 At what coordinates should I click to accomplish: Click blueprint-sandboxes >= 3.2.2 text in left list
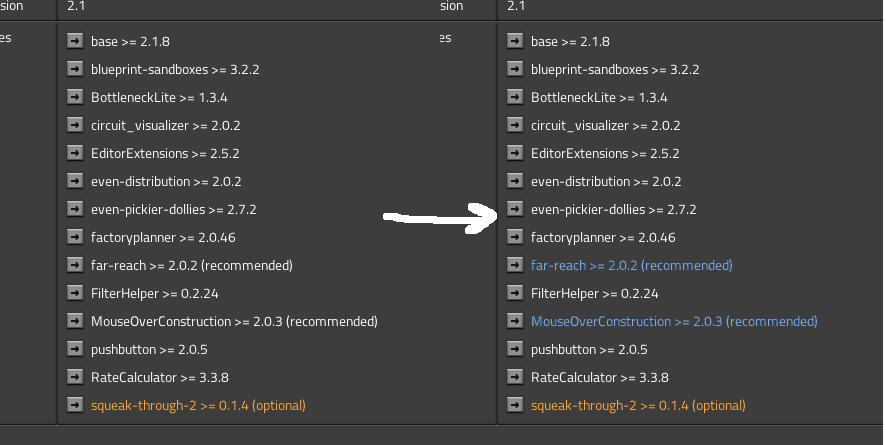(x=175, y=69)
